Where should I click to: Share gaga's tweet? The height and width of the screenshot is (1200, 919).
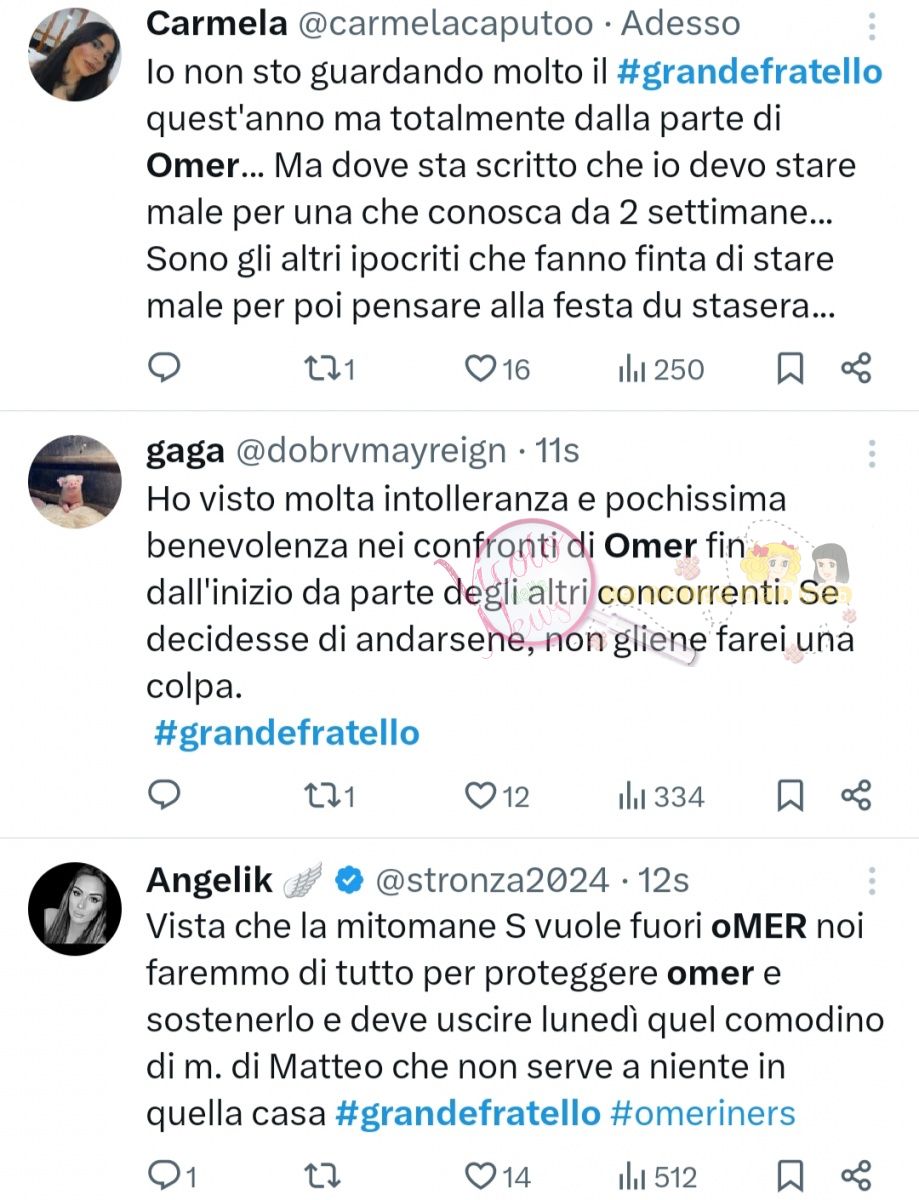[857, 795]
